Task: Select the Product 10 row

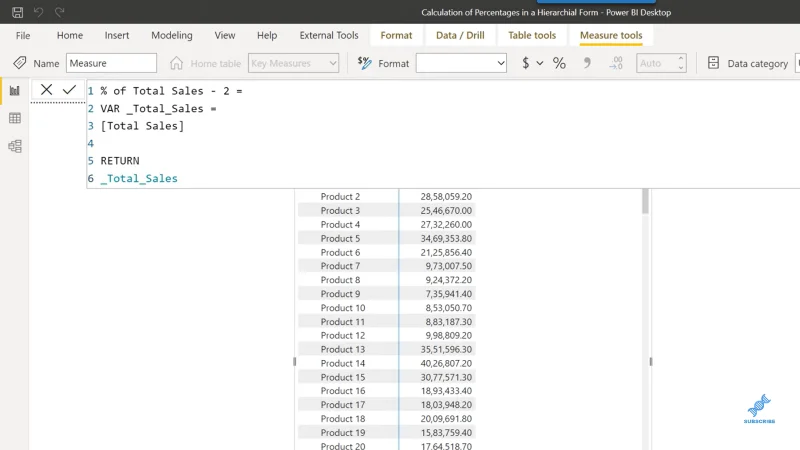Action: point(386,308)
